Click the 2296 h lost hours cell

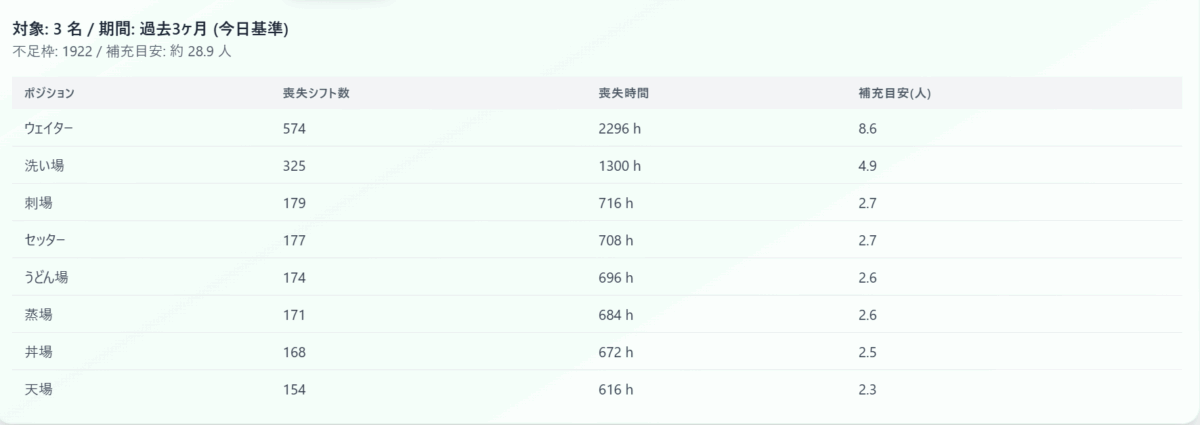coord(620,129)
